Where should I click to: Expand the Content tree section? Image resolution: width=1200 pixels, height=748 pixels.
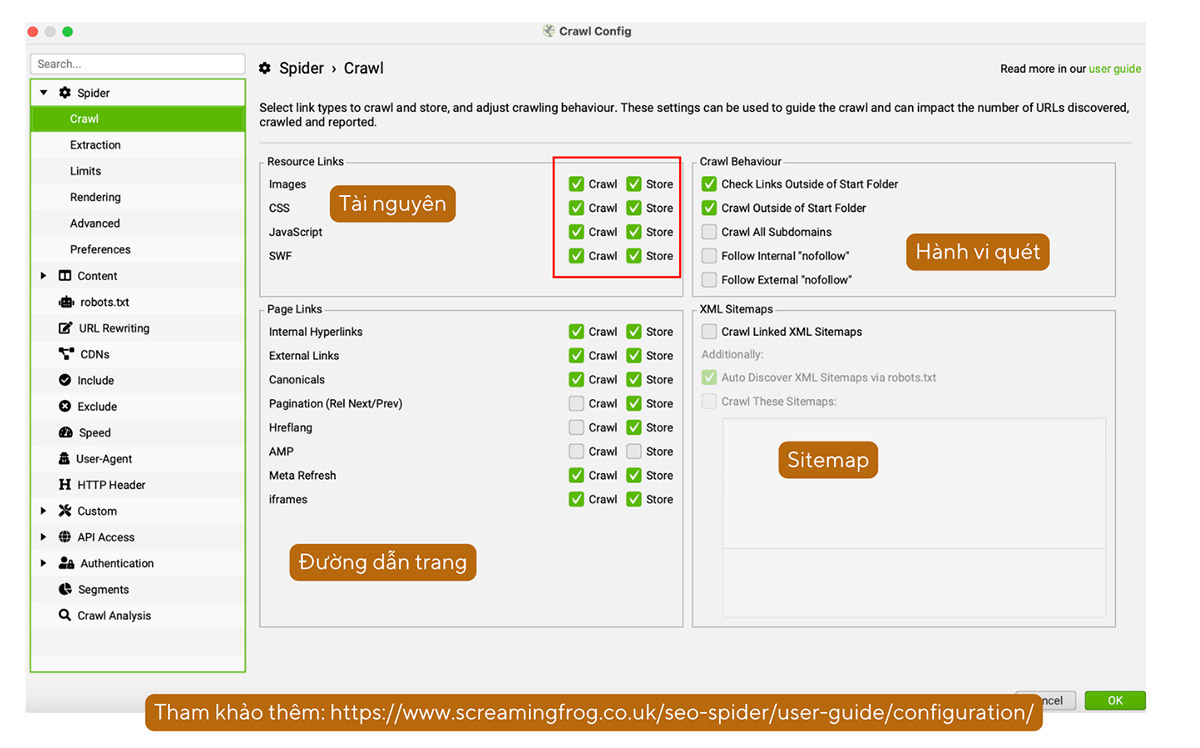(x=43, y=276)
